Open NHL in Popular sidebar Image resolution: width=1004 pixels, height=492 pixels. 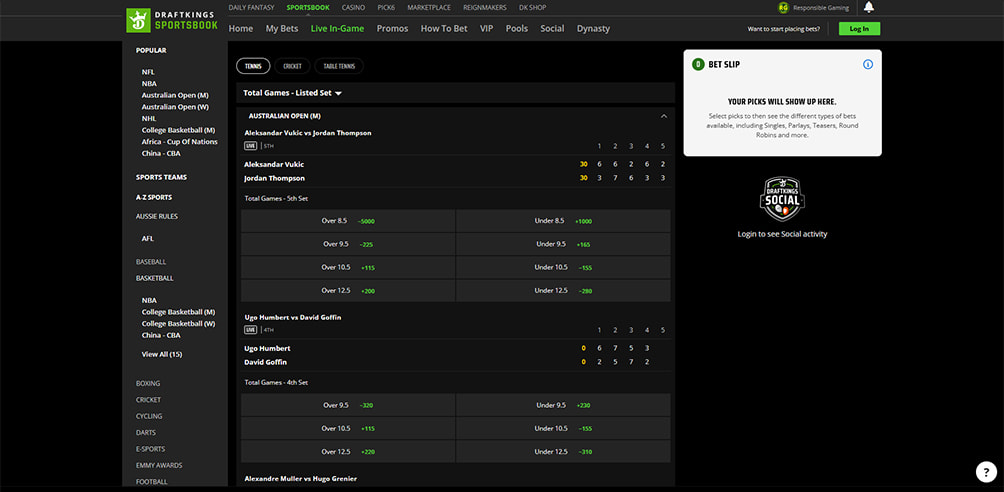pos(149,119)
